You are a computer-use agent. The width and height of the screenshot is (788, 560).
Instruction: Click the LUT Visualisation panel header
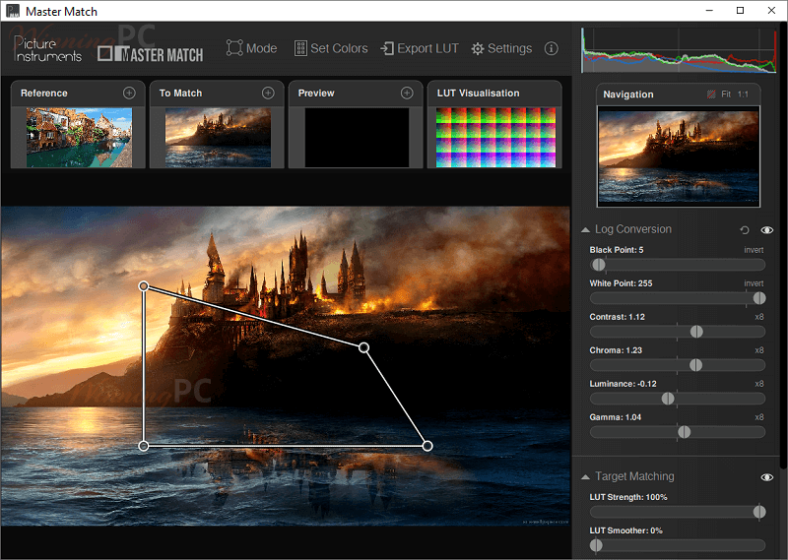495,93
